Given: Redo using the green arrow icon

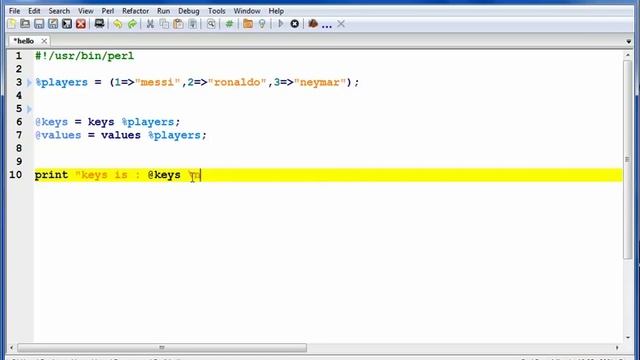Looking at the screenshot, I should point(132,24).
